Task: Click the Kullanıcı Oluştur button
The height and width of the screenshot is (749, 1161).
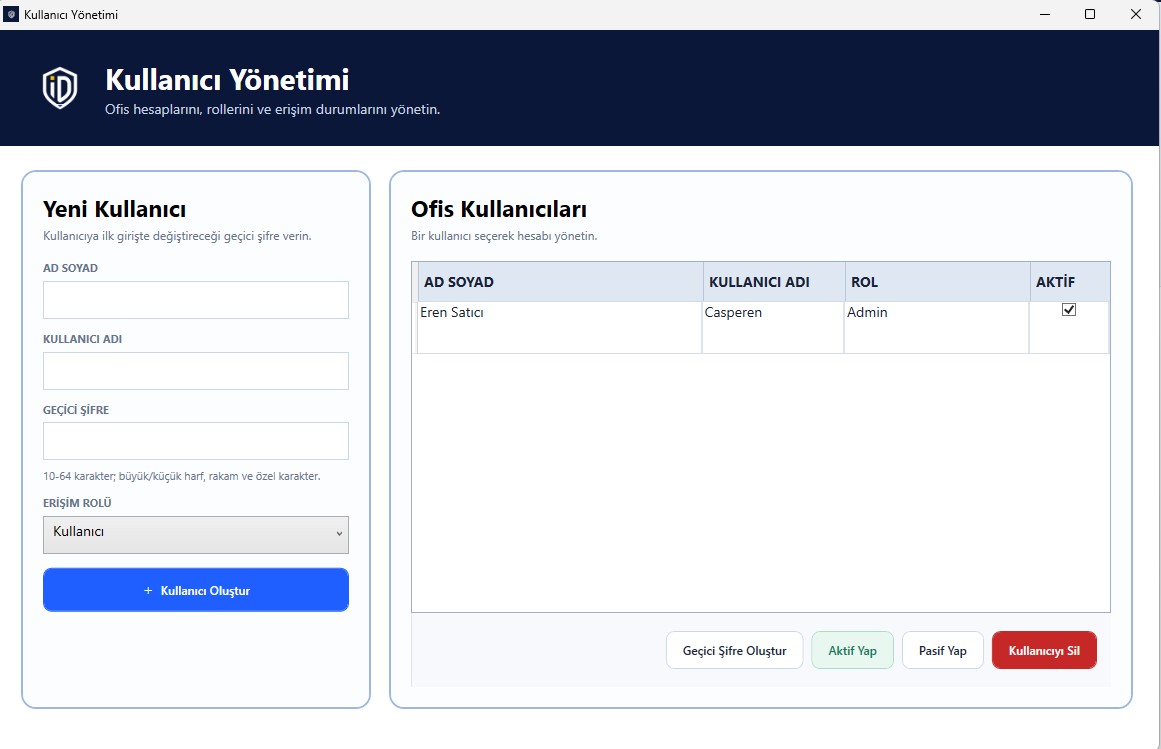Action: click(x=195, y=590)
